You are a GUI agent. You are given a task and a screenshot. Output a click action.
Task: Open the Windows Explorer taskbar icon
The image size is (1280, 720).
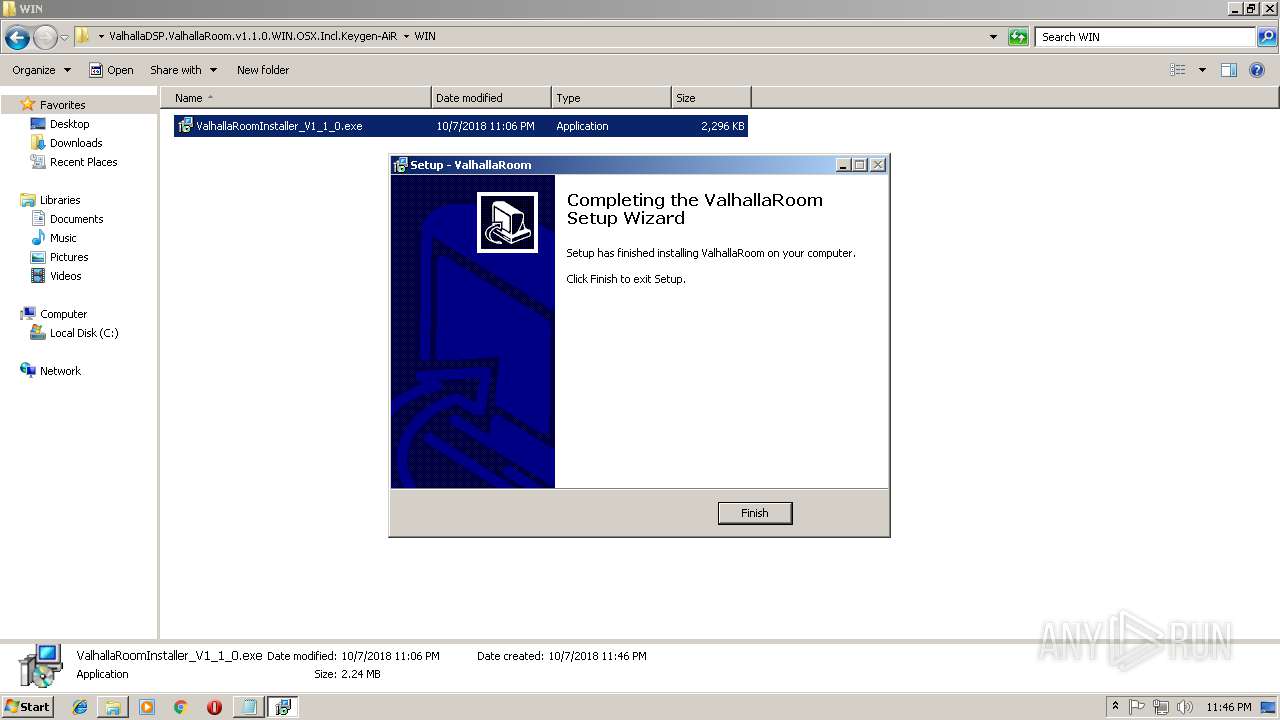tap(113, 707)
